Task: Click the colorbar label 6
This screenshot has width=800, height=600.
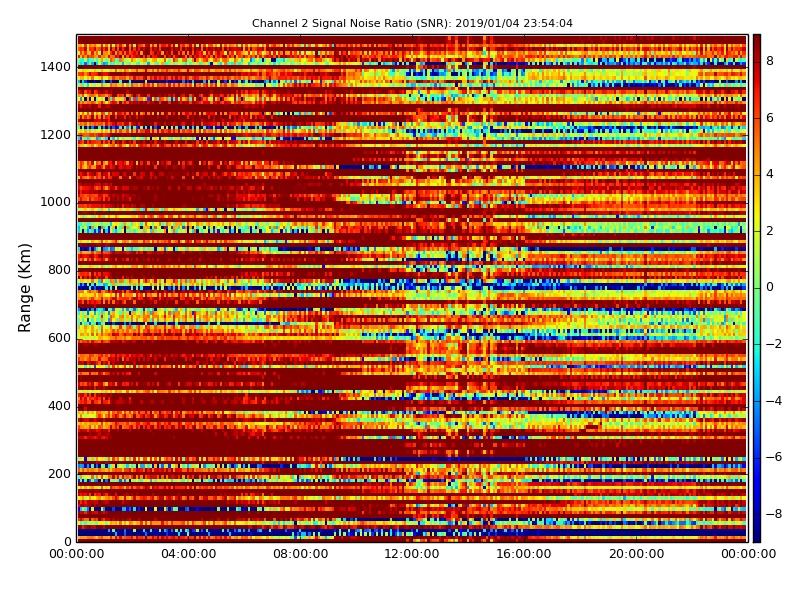Action: click(770, 118)
